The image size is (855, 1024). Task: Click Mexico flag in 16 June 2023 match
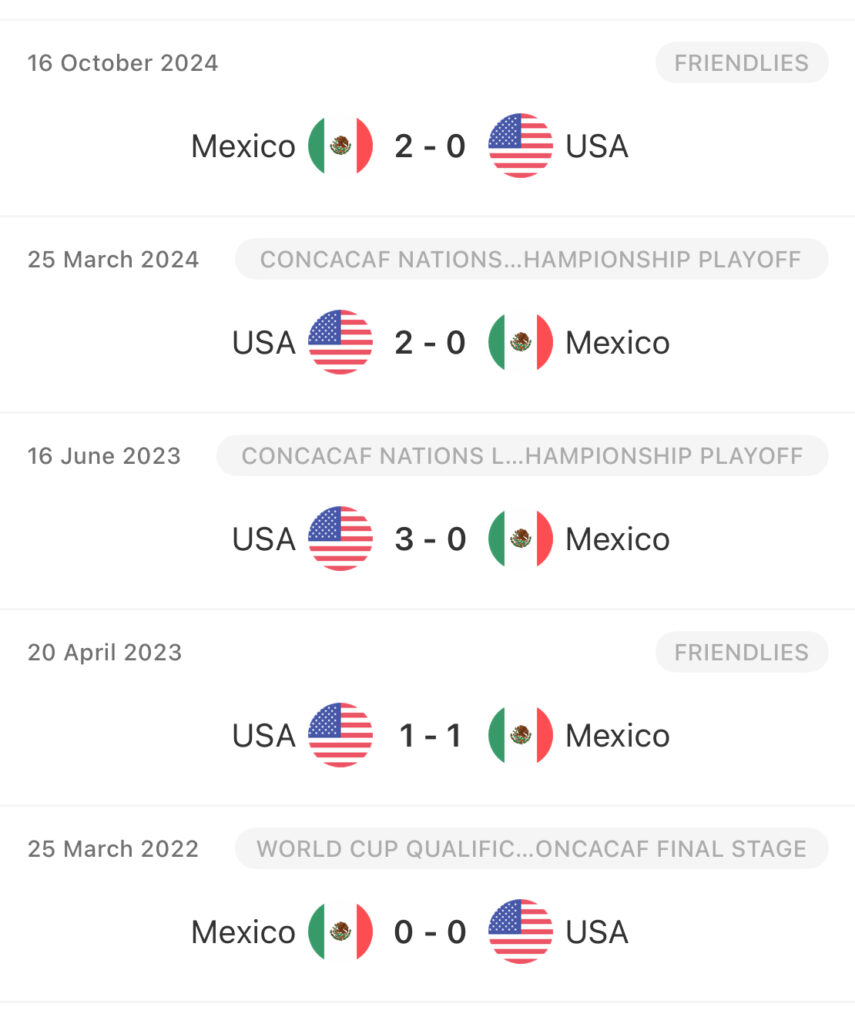click(x=521, y=539)
